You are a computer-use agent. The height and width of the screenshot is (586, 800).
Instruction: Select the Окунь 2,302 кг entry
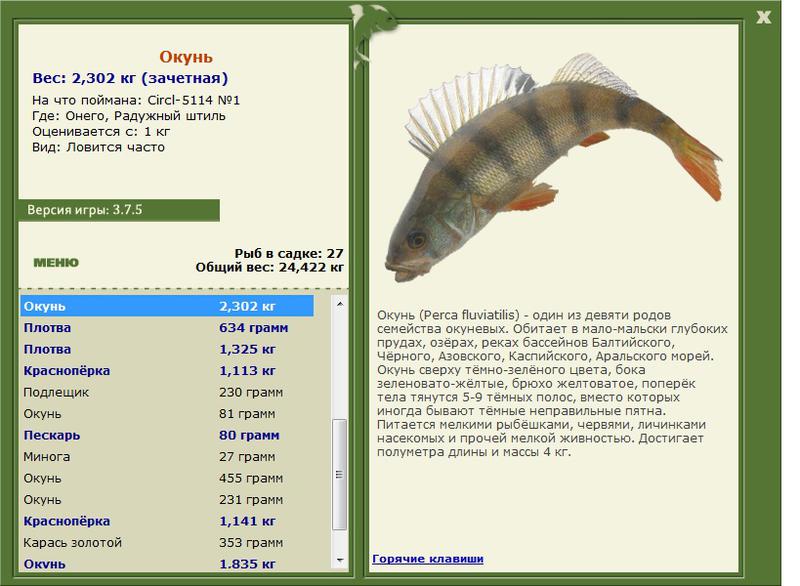167,306
